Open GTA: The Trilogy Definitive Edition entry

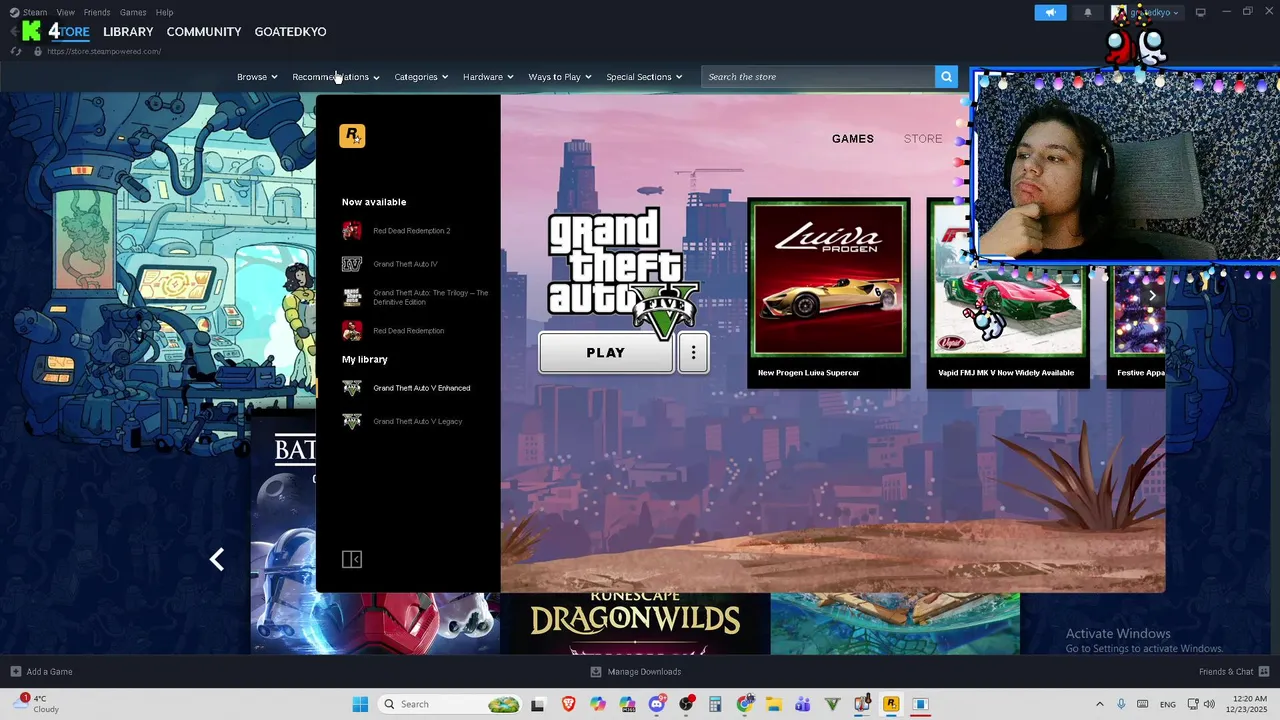click(431, 297)
